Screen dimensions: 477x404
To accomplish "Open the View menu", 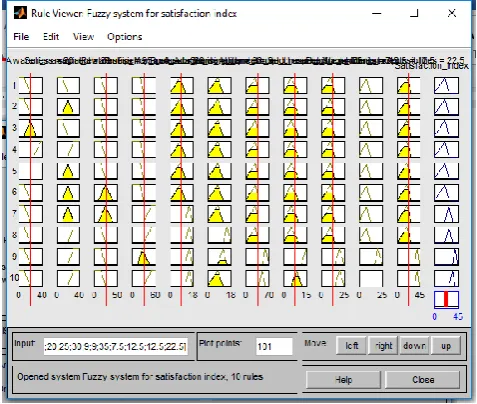I will [83, 36].
